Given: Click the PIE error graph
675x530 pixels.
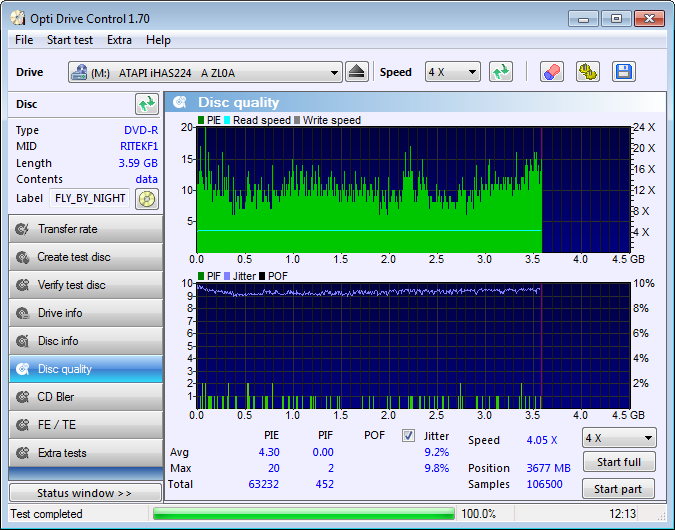Looking at the screenshot, I should (x=413, y=190).
